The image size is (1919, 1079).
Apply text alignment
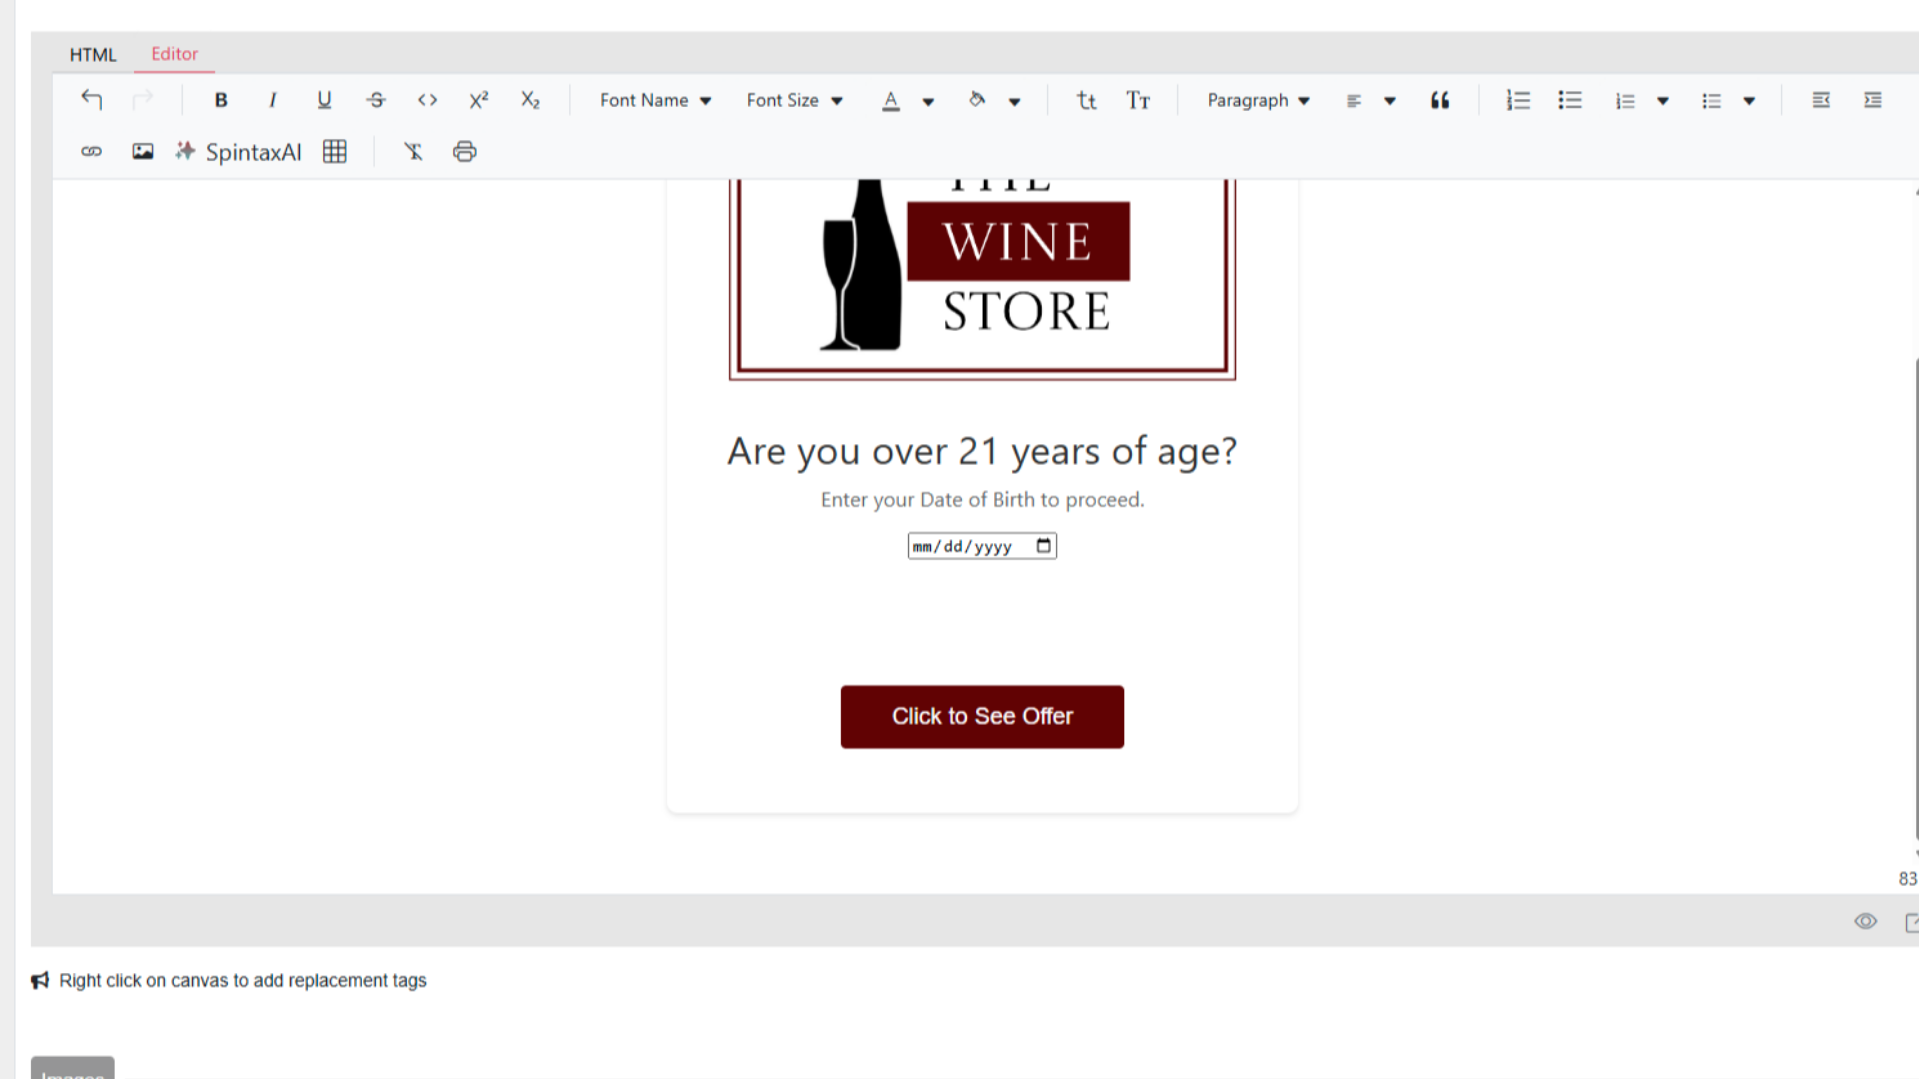click(x=1353, y=101)
